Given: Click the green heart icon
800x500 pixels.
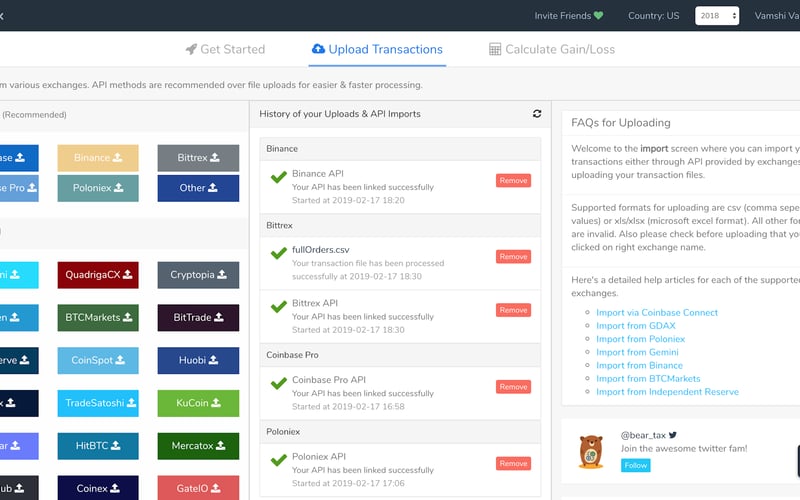Looking at the screenshot, I should tap(598, 16).
